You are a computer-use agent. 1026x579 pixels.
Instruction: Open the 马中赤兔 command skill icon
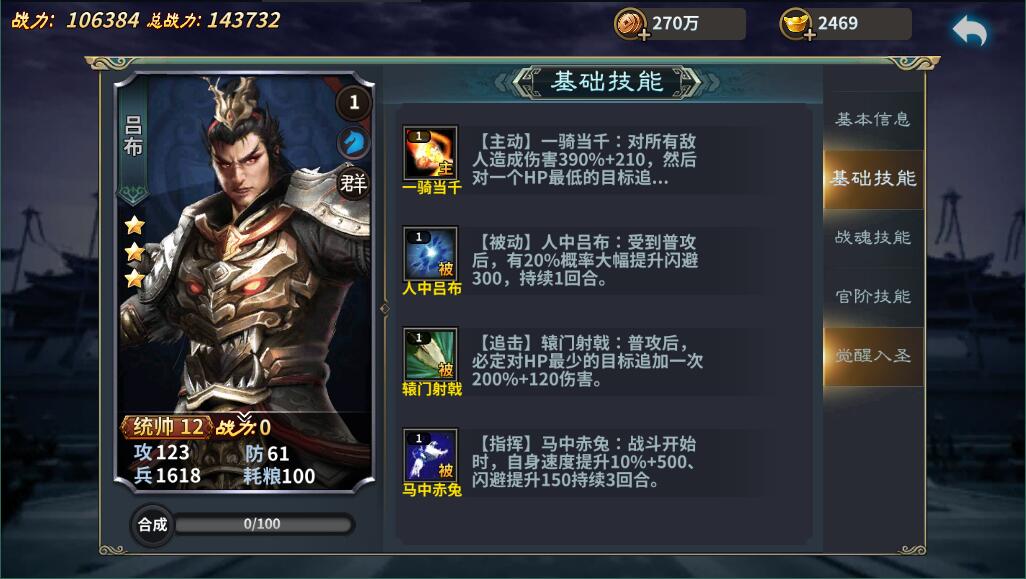(430, 455)
